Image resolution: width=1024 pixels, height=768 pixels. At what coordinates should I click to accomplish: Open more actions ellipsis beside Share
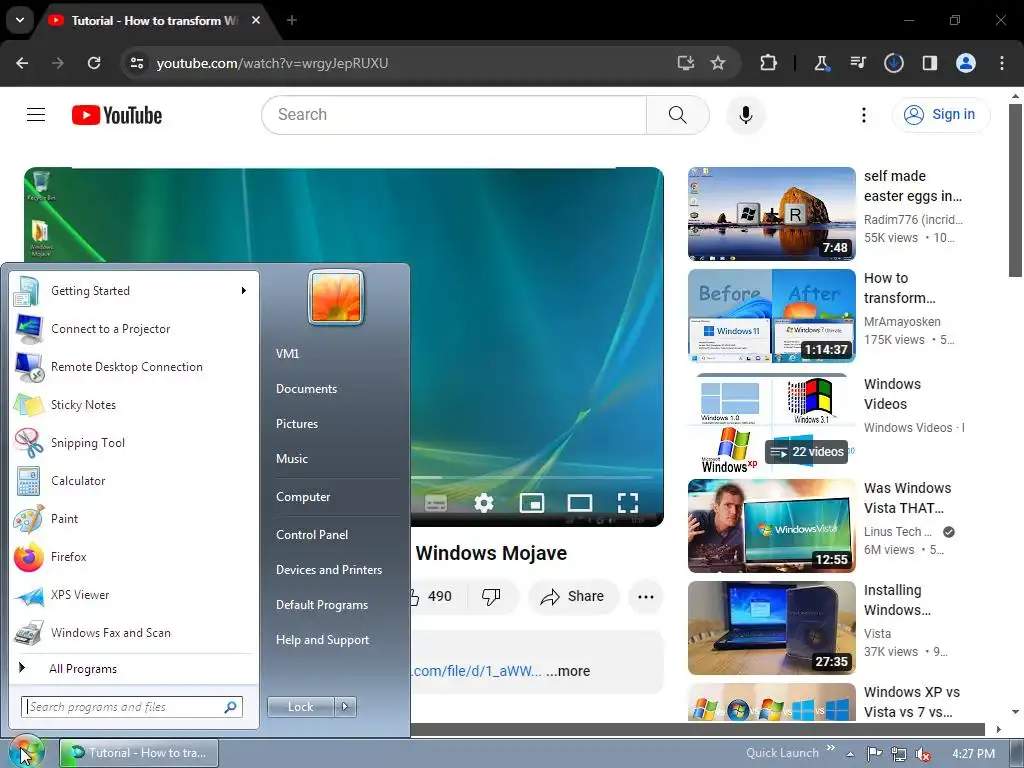[646, 596]
